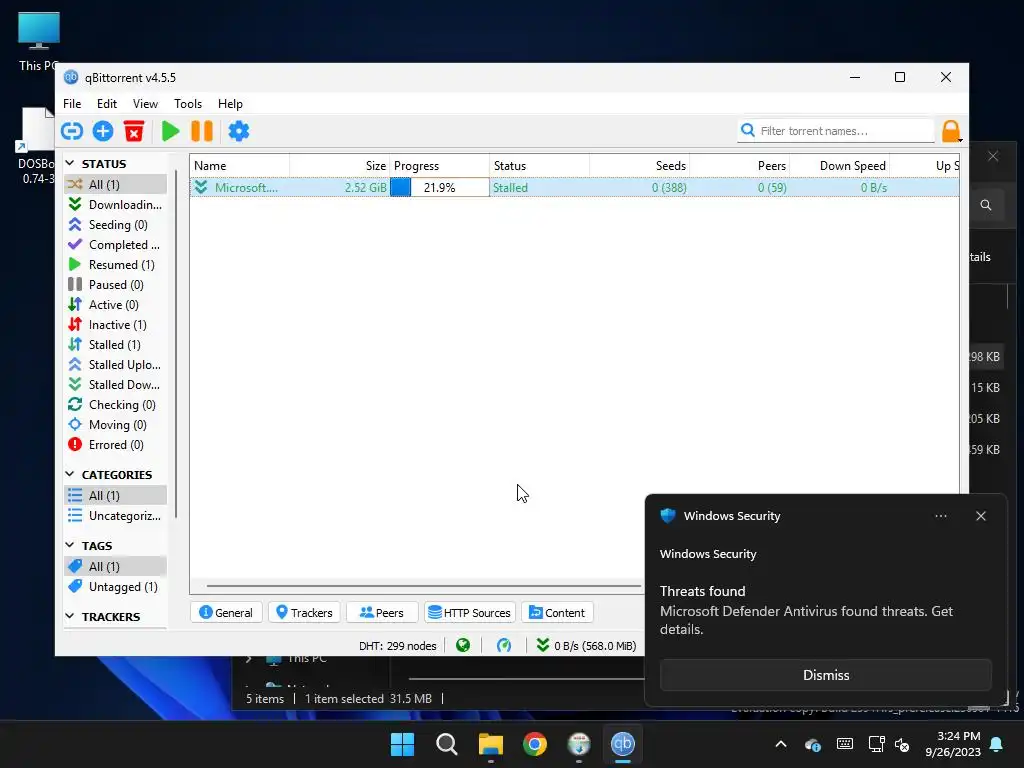This screenshot has width=1024, height=768.
Task: Click the Filter torrent names search field
Action: (836, 131)
